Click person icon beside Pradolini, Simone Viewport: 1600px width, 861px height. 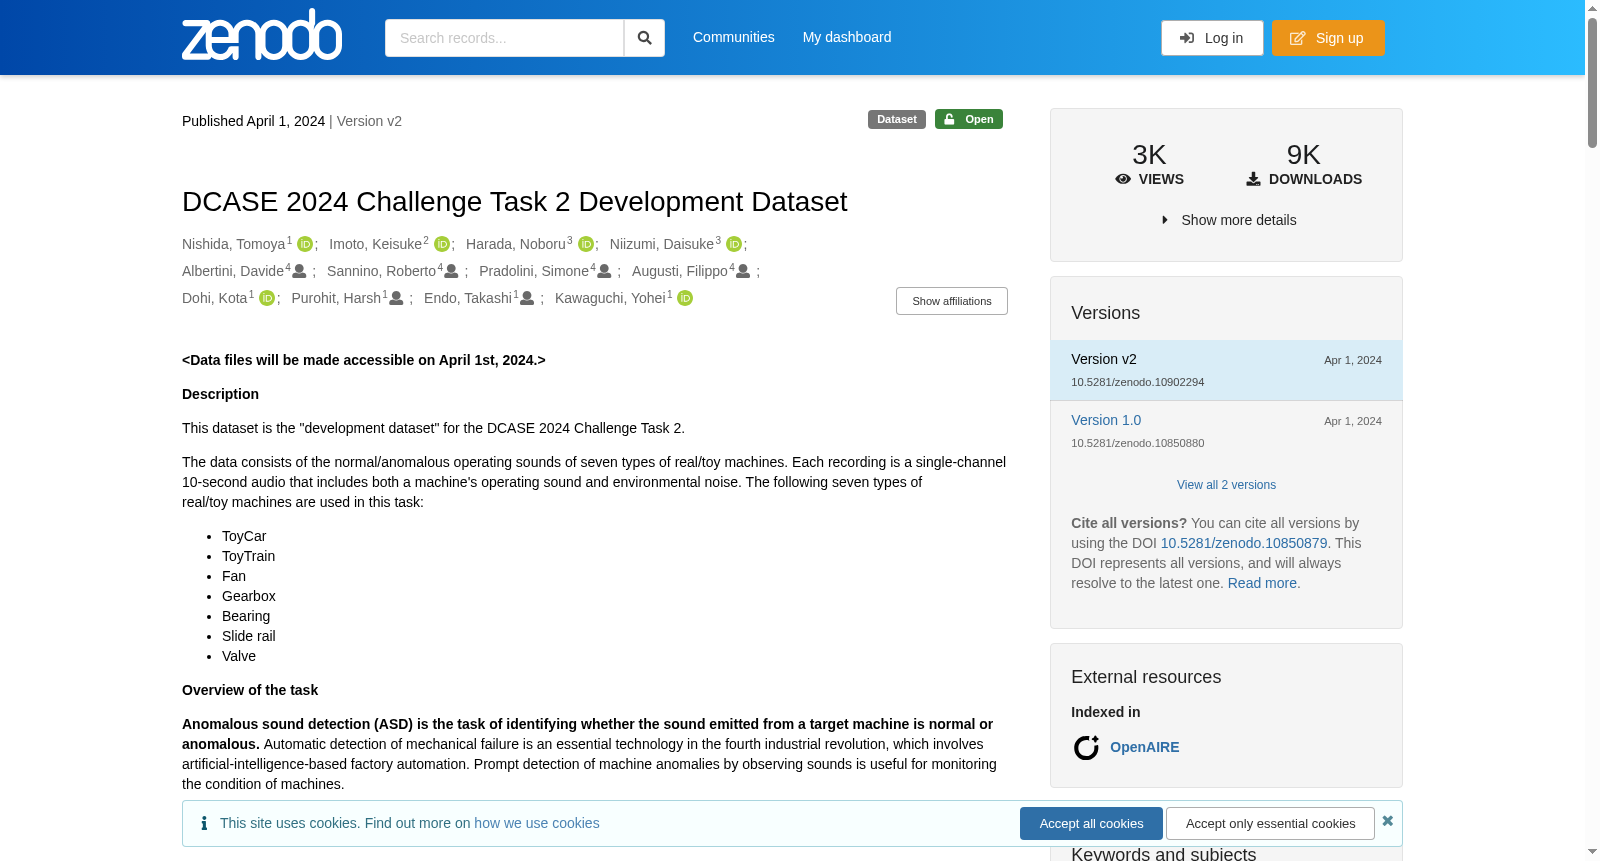(604, 271)
